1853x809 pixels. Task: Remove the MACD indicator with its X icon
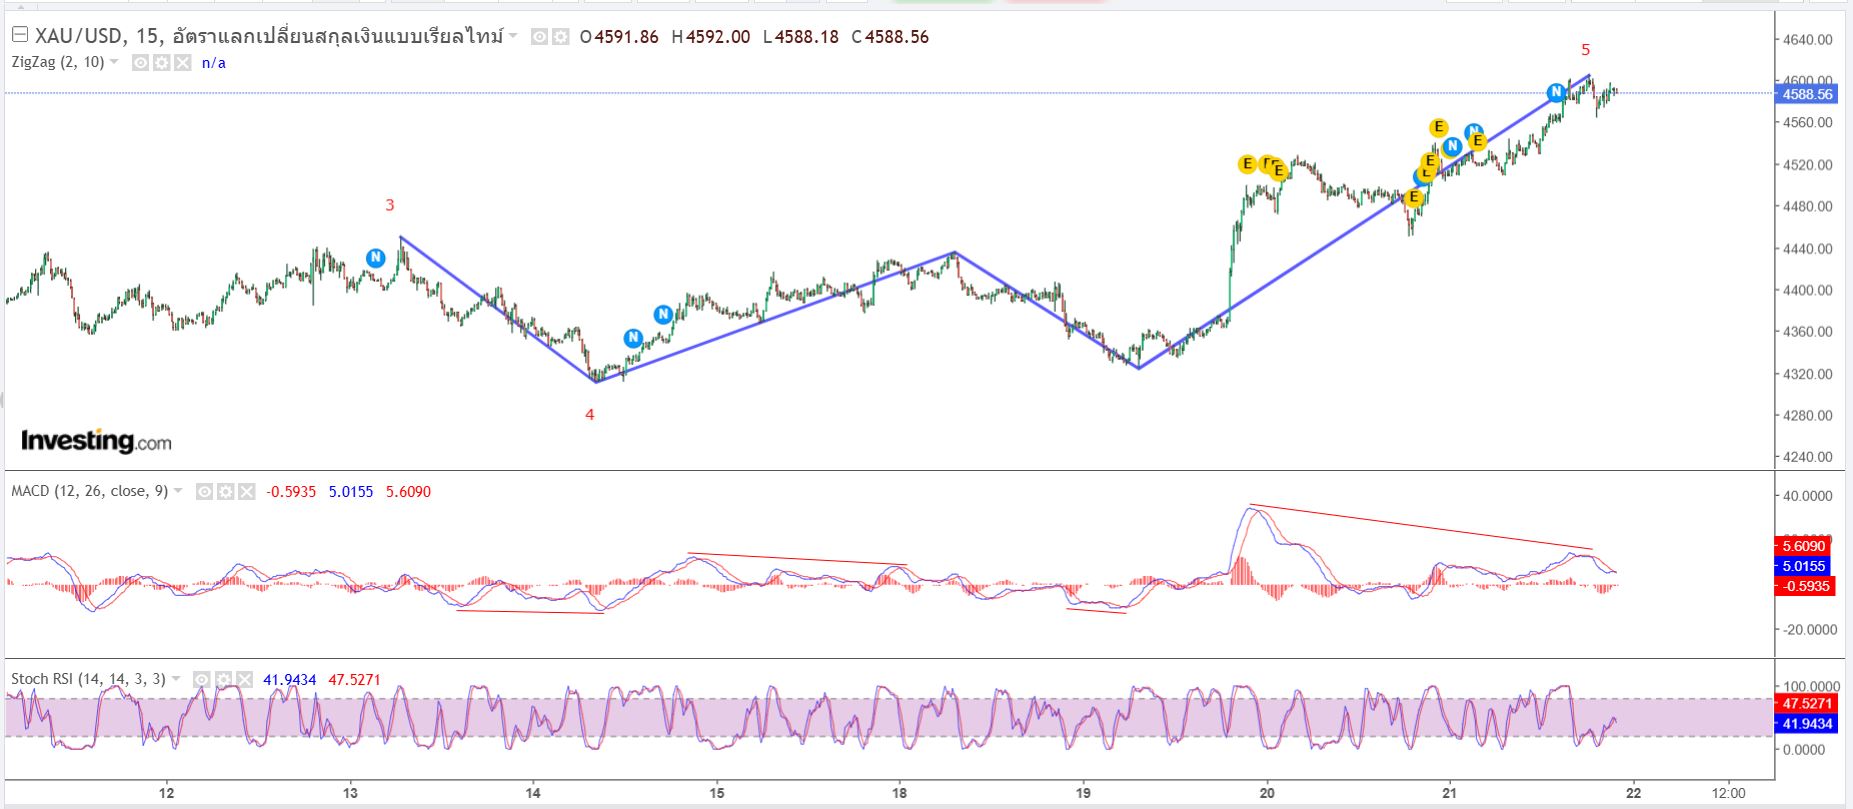[x=246, y=492]
